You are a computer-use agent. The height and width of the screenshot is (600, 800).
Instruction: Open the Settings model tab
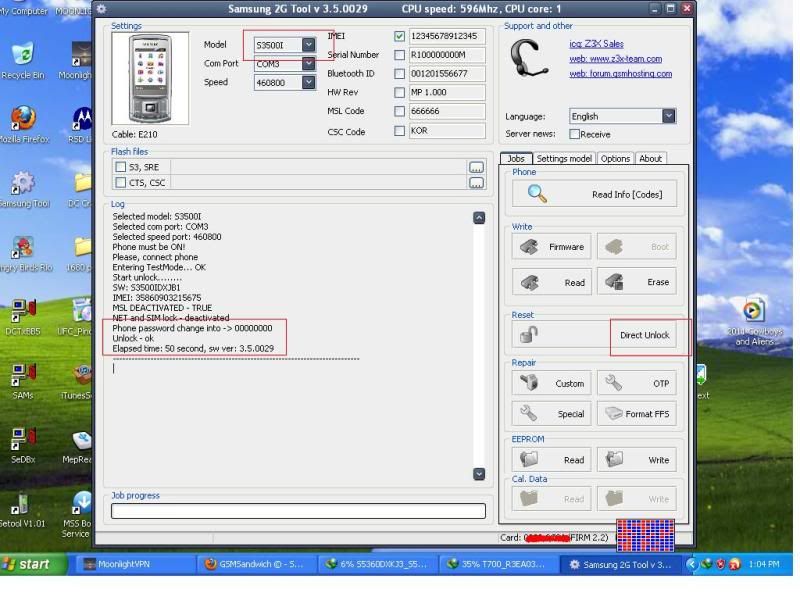click(564, 159)
